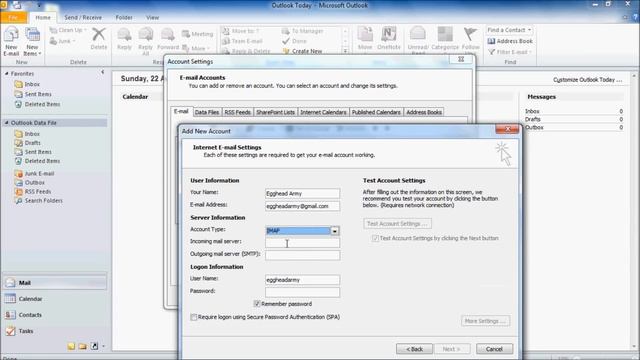Switch to the Tasks navigation pane

55,331
